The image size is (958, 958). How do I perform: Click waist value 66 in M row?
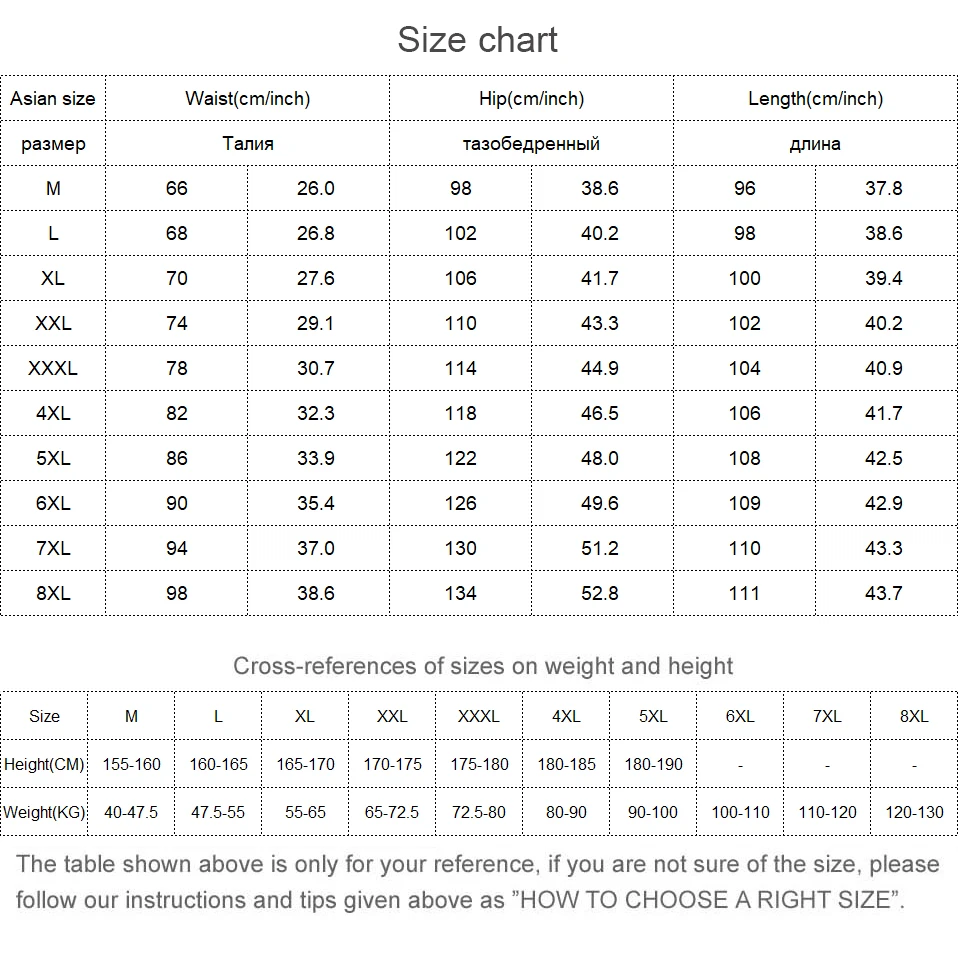point(177,188)
